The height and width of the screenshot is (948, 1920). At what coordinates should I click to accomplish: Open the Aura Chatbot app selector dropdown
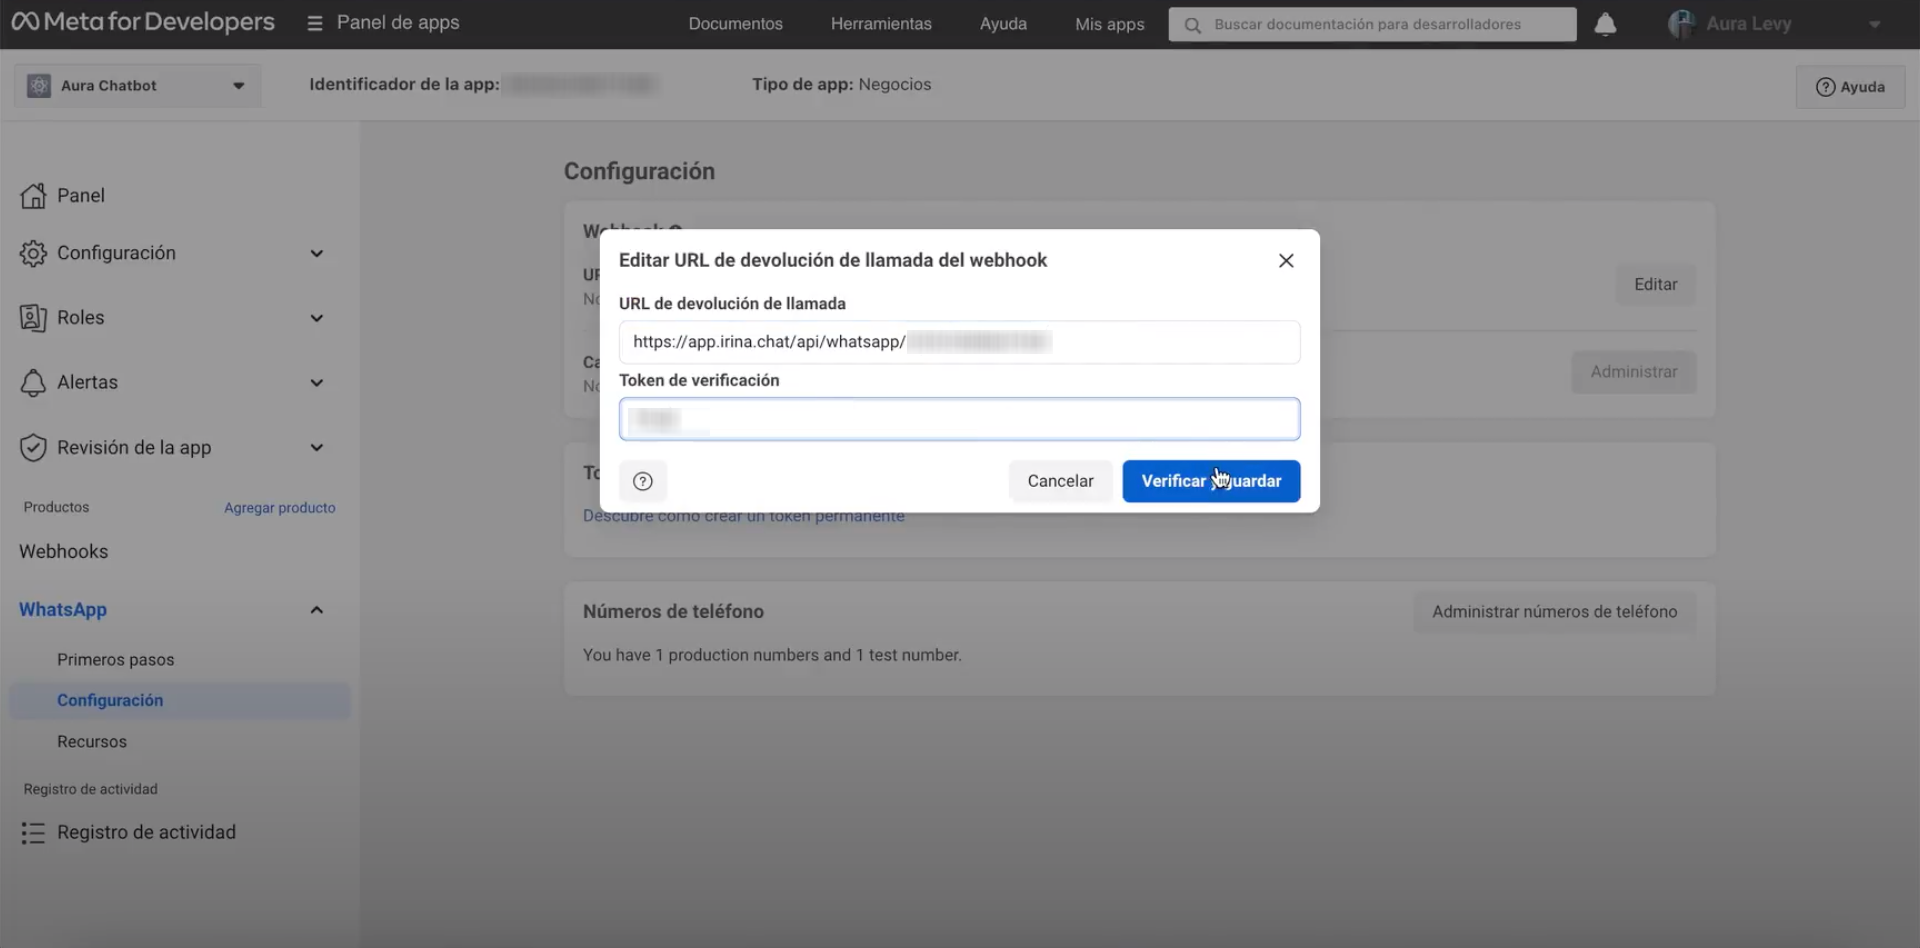pos(138,86)
